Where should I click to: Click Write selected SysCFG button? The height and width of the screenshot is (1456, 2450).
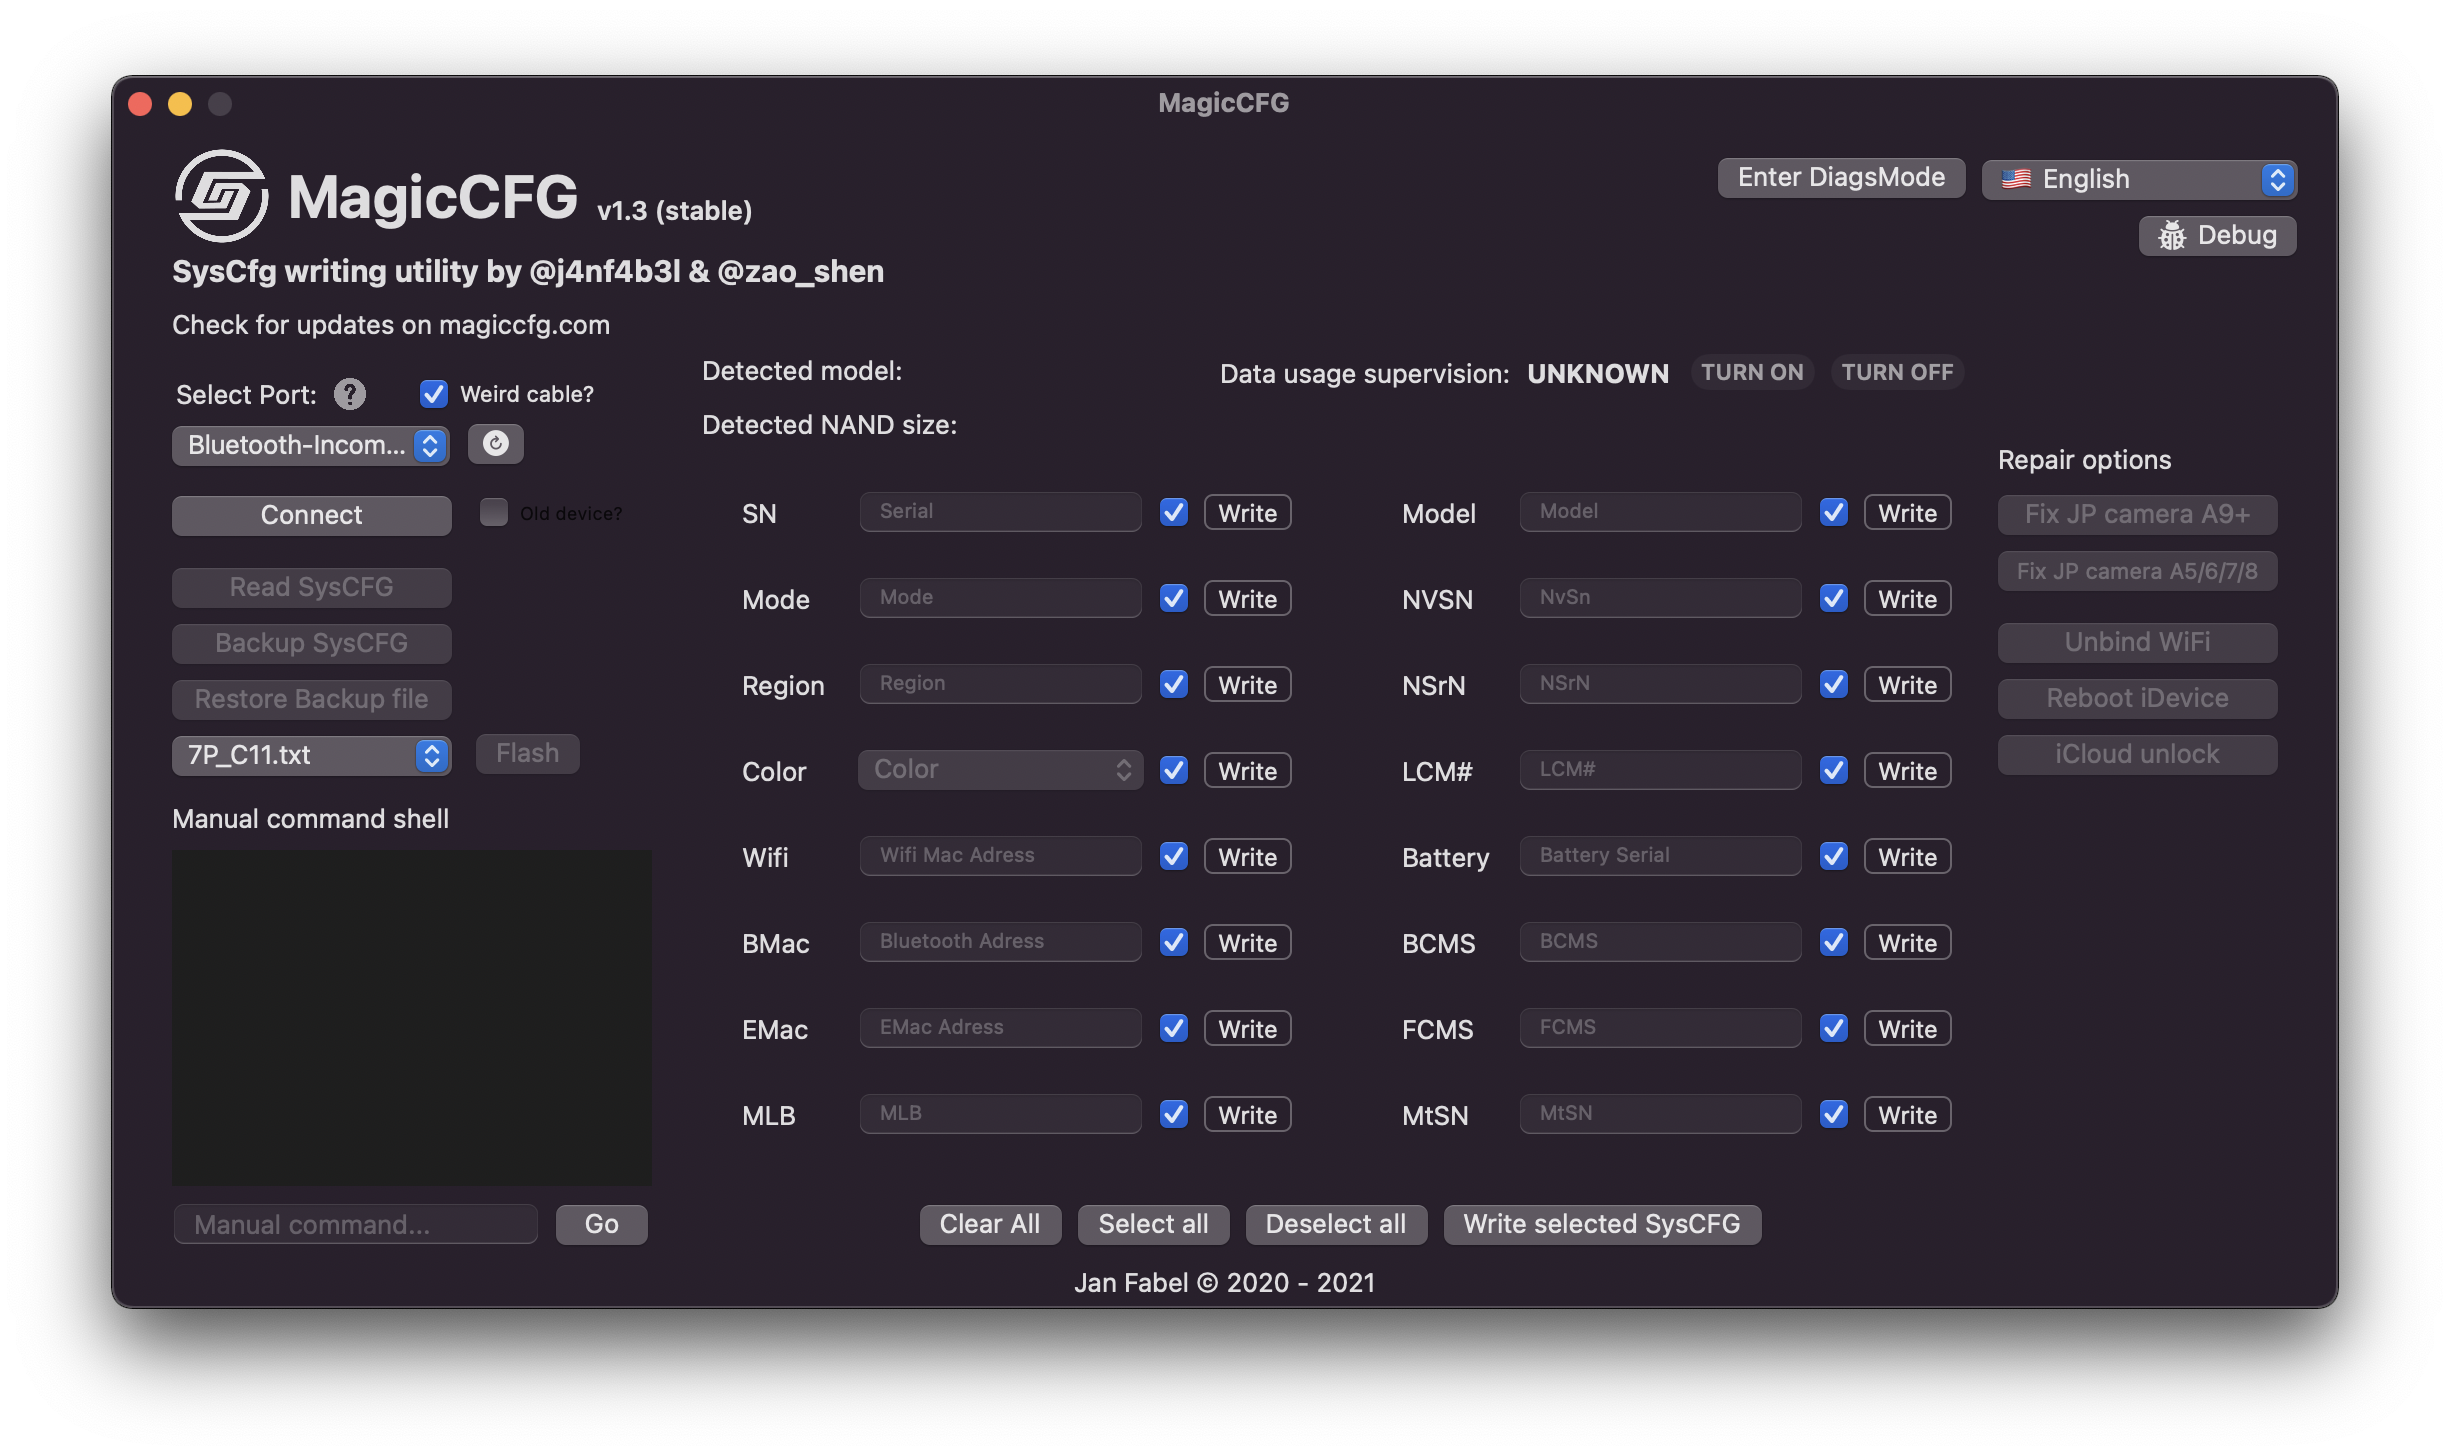coord(1601,1224)
